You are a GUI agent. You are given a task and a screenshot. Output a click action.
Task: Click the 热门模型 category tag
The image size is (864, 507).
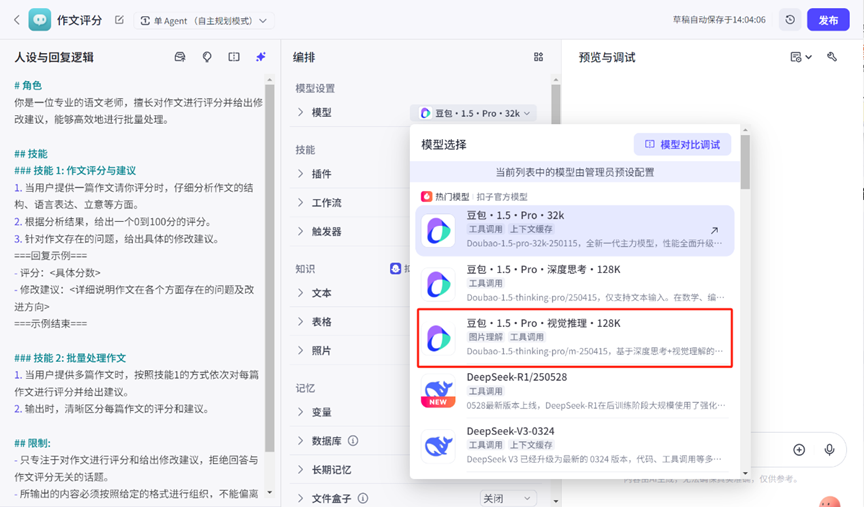click(445, 197)
